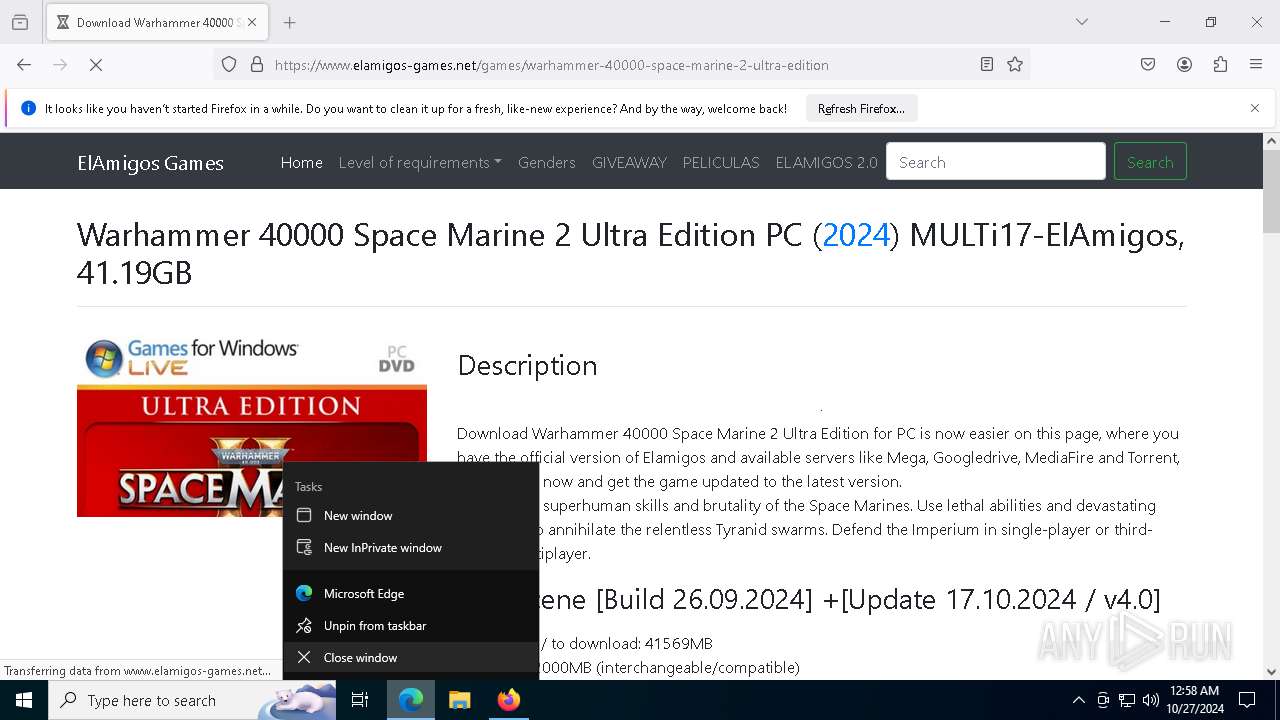Open the extensions puzzle icon
The image size is (1280, 720).
[1220, 65]
